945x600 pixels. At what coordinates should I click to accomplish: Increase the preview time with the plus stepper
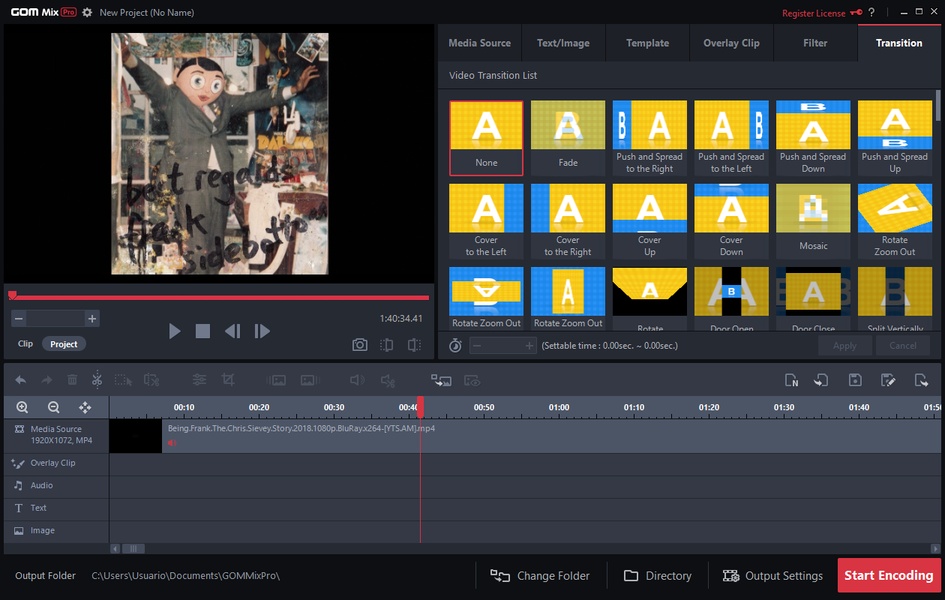point(92,319)
